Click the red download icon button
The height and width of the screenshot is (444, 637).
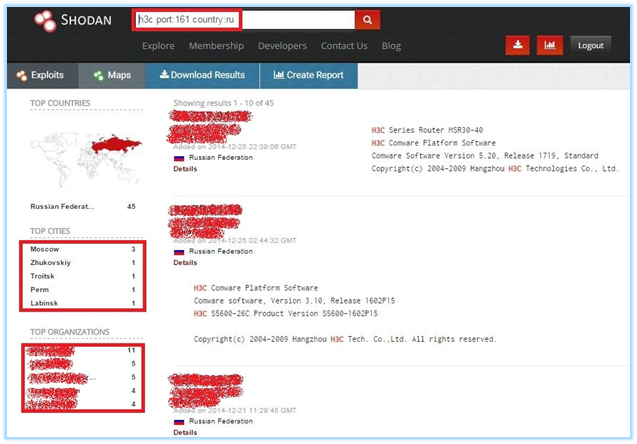coord(516,45)
